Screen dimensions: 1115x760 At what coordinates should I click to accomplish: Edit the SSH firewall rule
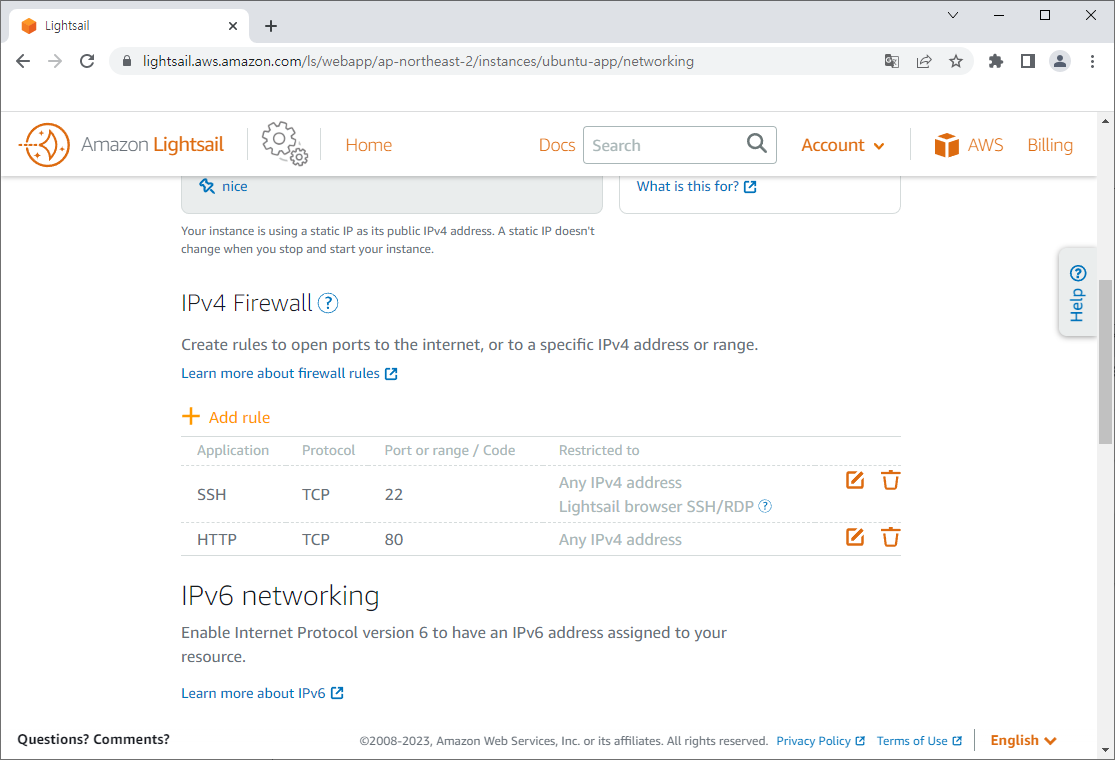(854, 480)
